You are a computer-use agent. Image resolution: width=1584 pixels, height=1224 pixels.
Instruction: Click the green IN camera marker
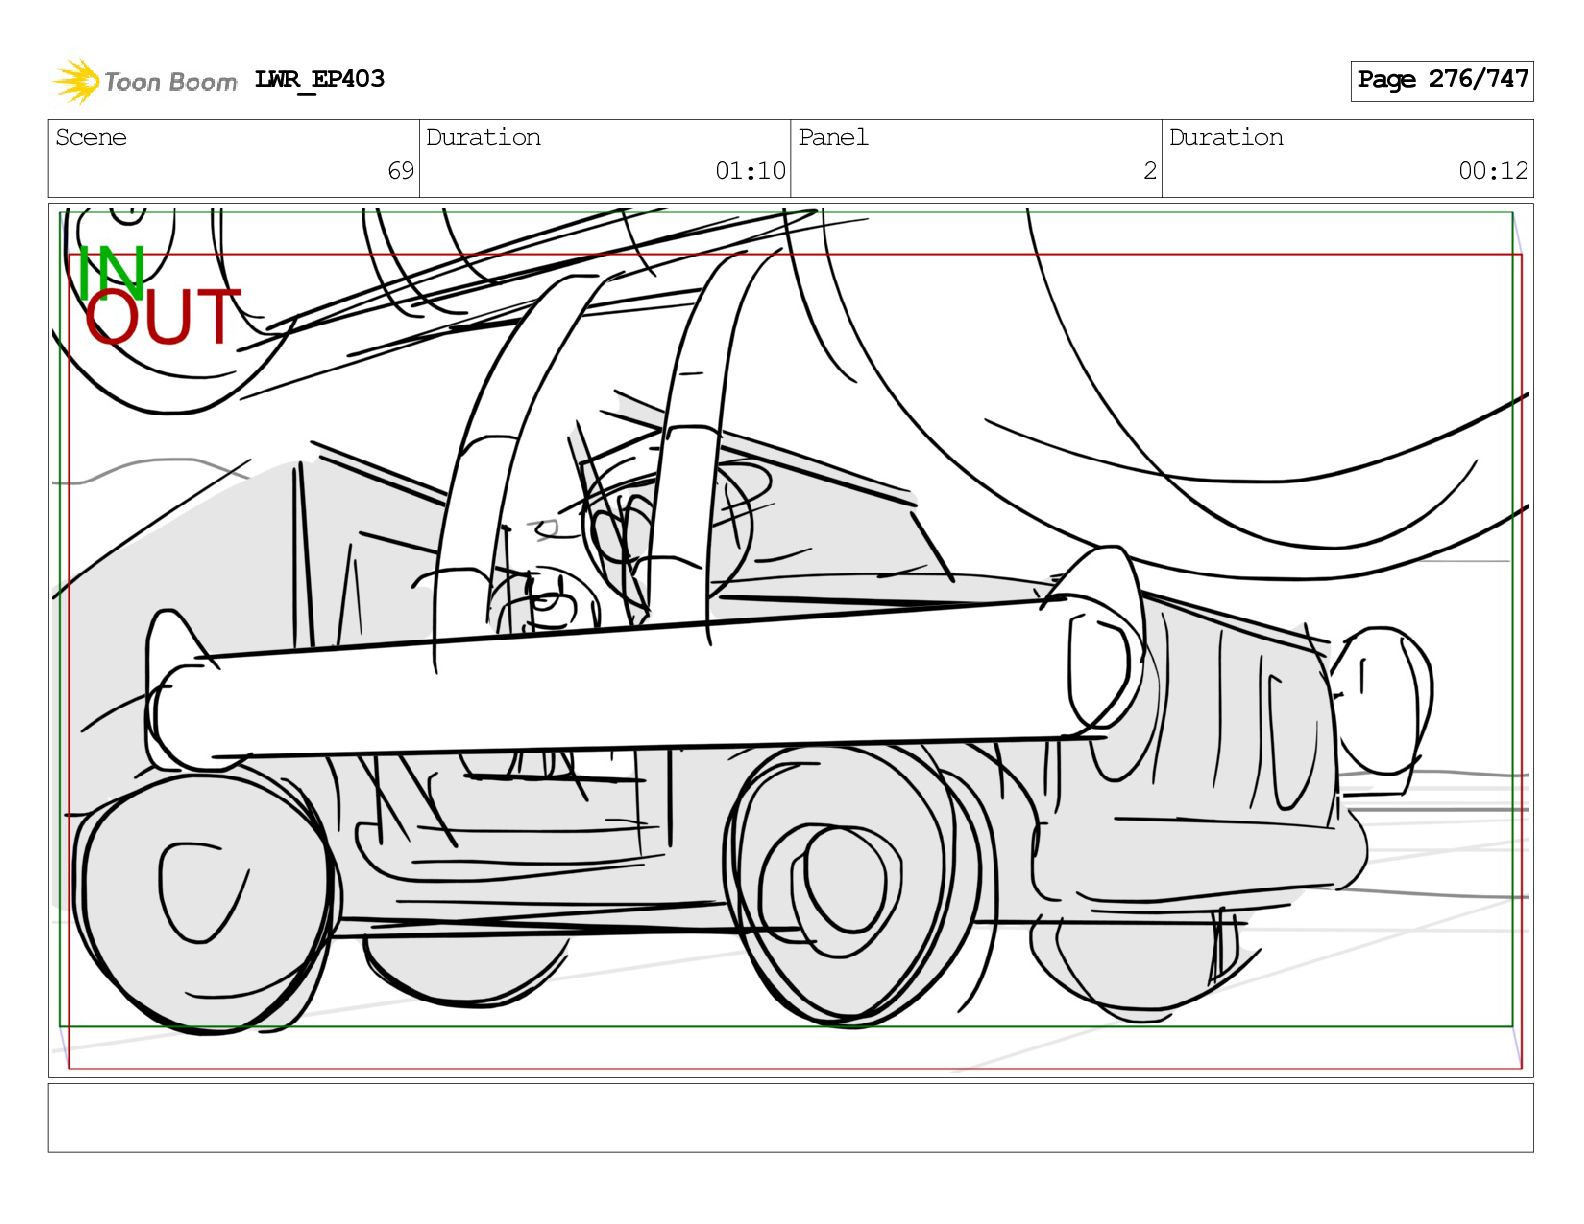[x=111, y=270]
